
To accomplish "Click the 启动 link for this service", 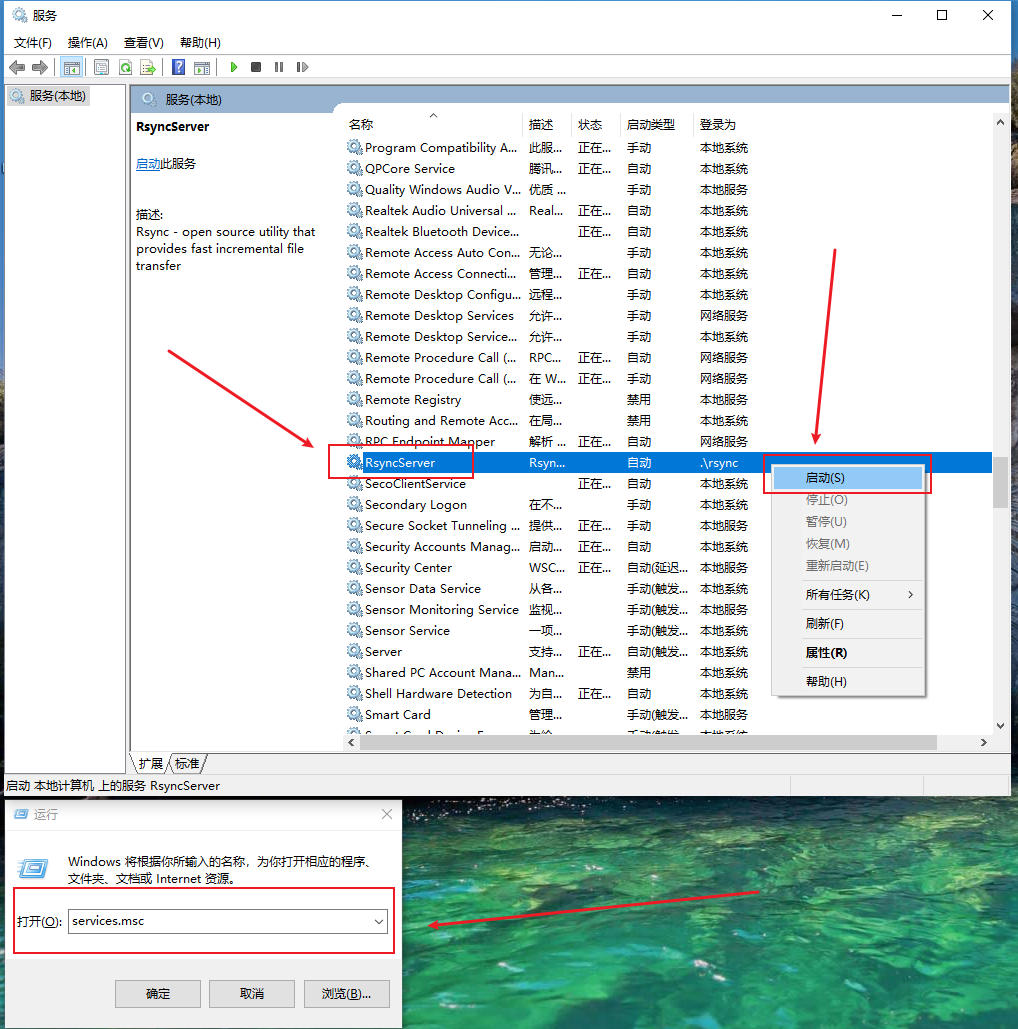I will [148, 163].
